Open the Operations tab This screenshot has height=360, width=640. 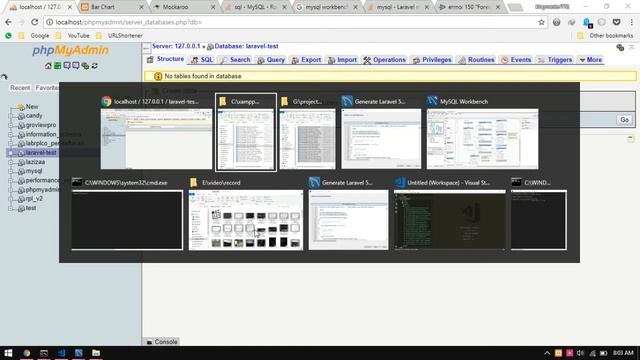tap(384, 60)
